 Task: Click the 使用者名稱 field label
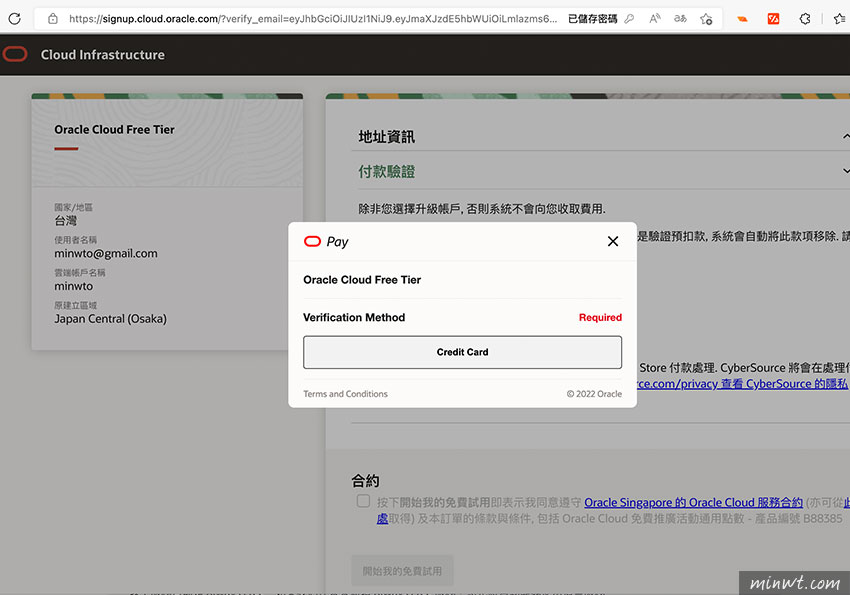75,240
